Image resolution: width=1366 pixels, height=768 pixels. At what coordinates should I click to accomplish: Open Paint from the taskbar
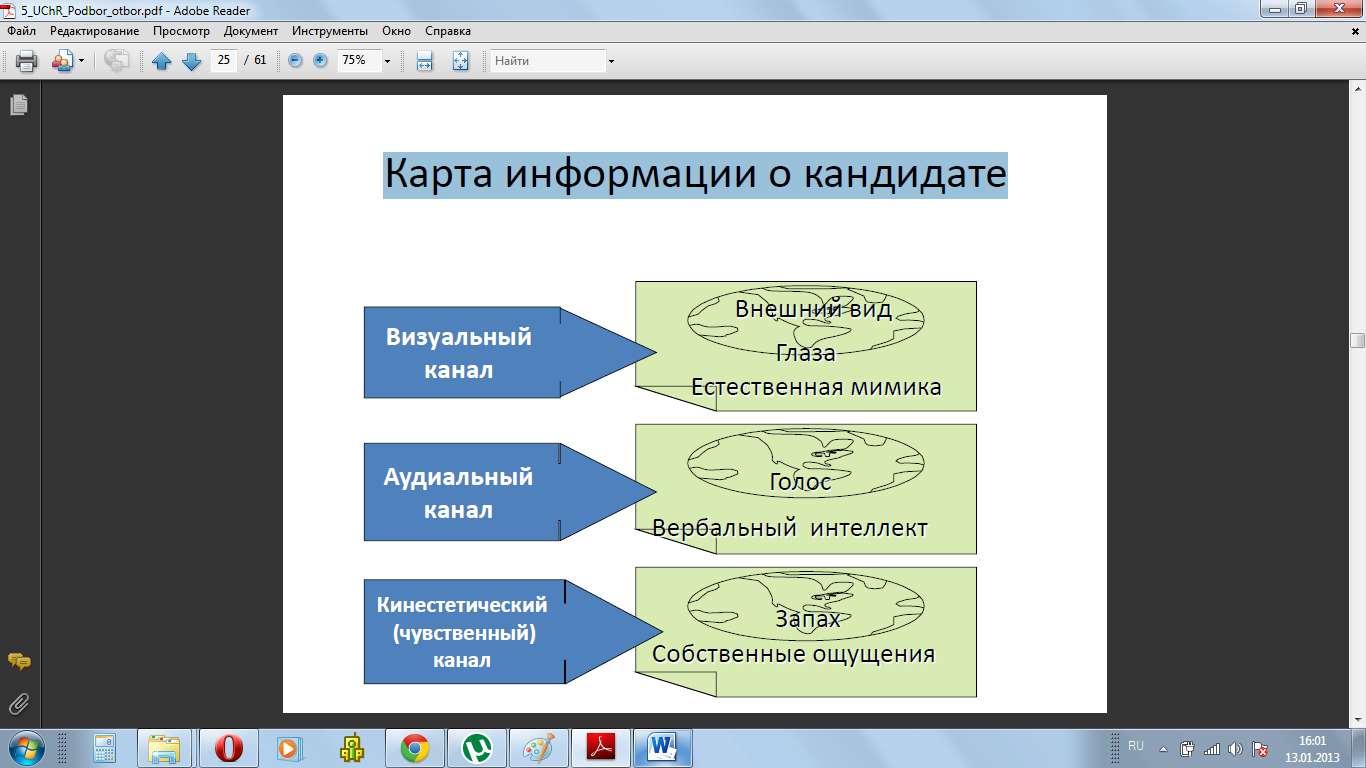coord(538,747)
